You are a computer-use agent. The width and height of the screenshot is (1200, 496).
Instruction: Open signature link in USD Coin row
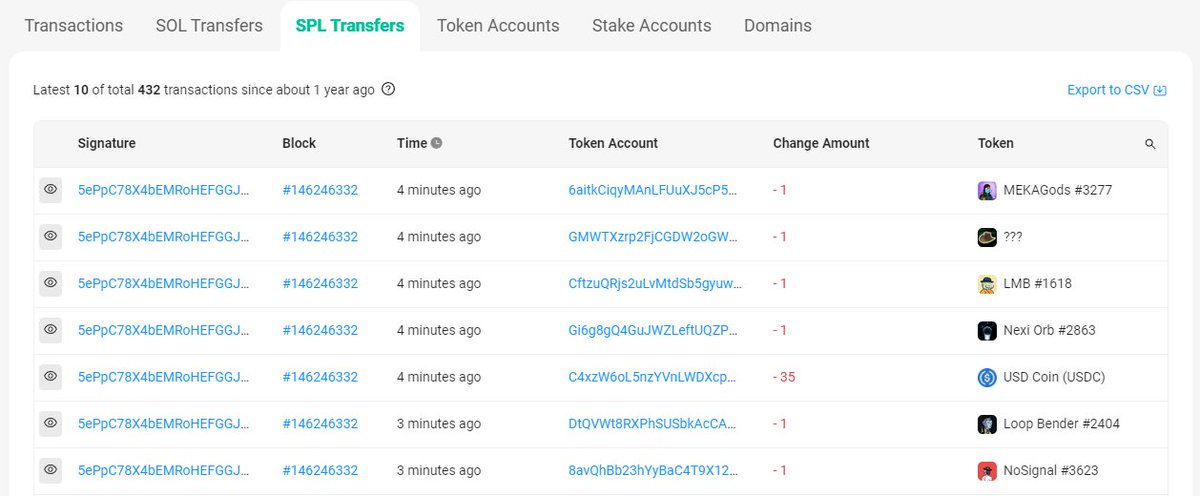coord(164,377)
